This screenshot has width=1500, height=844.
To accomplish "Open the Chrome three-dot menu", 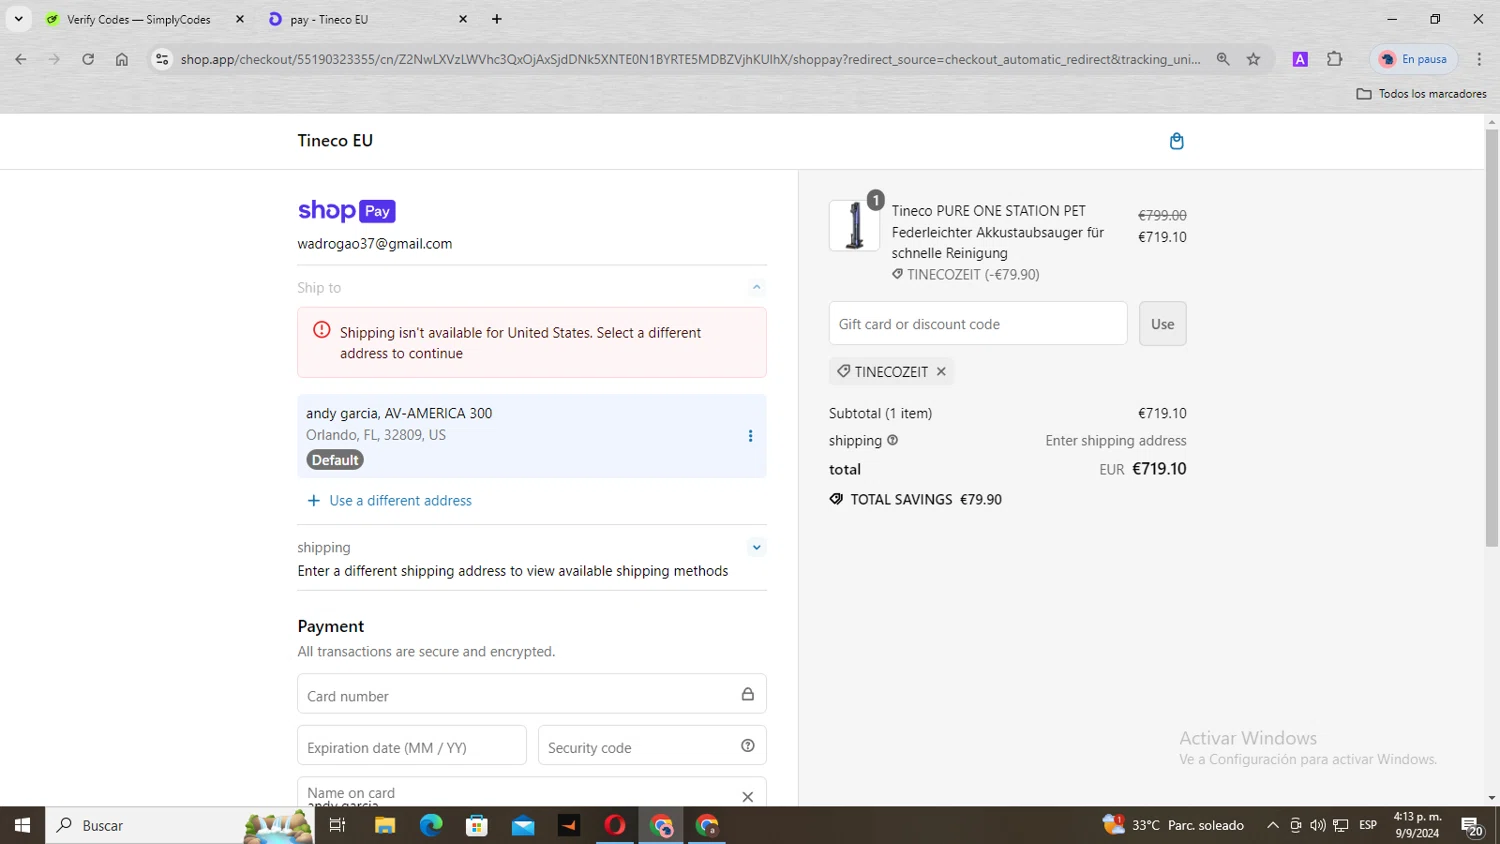I will (x=1479, y=59).
